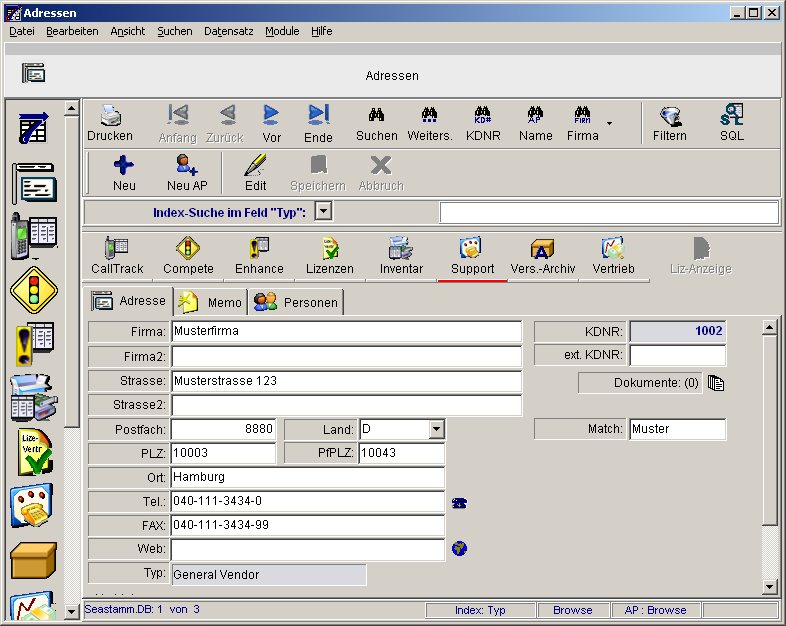This screenshot has width=786, height=626.
Task: Click the phone dial icon beside Tel.
Action: click(x=459, y=502)
